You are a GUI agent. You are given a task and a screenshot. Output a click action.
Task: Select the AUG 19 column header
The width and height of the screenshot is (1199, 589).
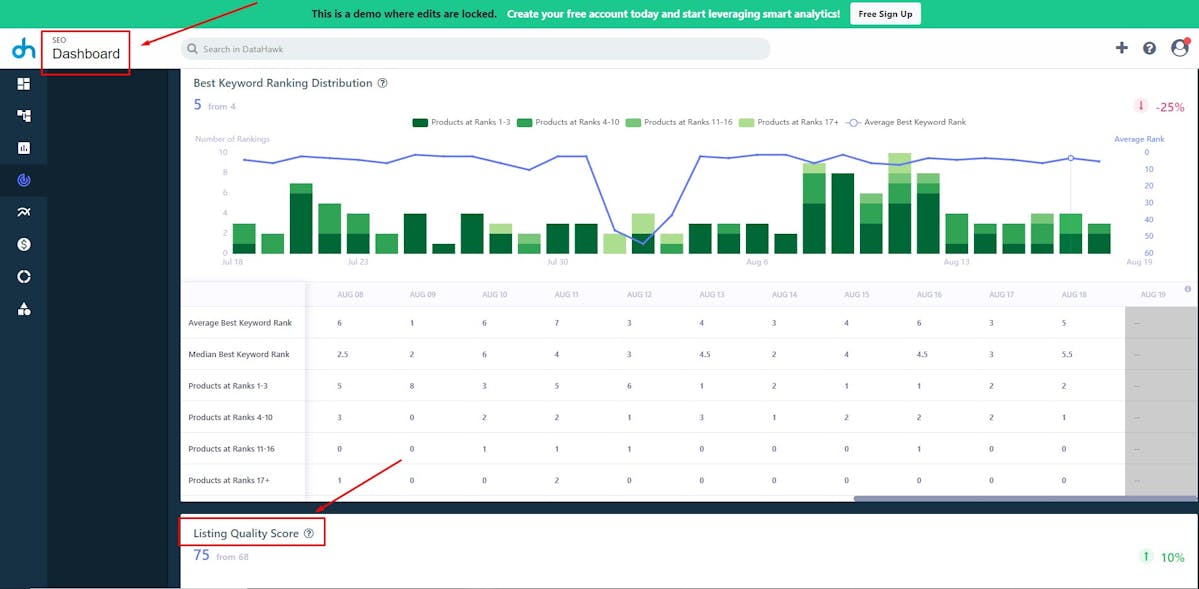pos(1153,294)
